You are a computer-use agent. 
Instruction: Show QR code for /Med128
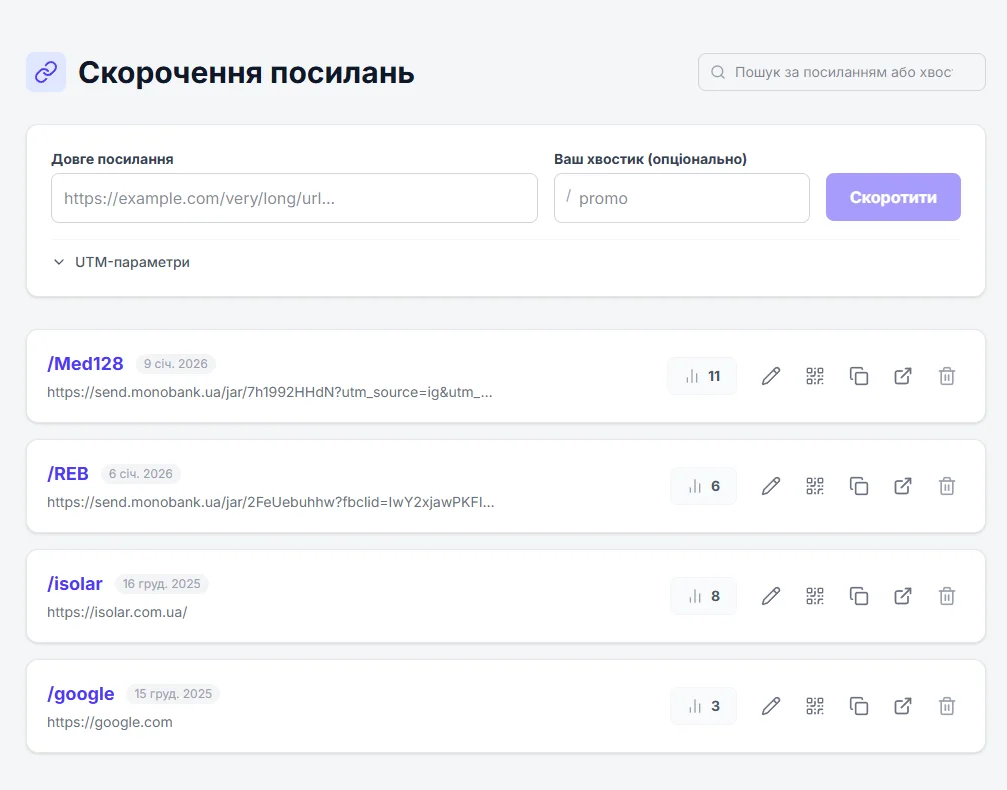coord(815,376)
